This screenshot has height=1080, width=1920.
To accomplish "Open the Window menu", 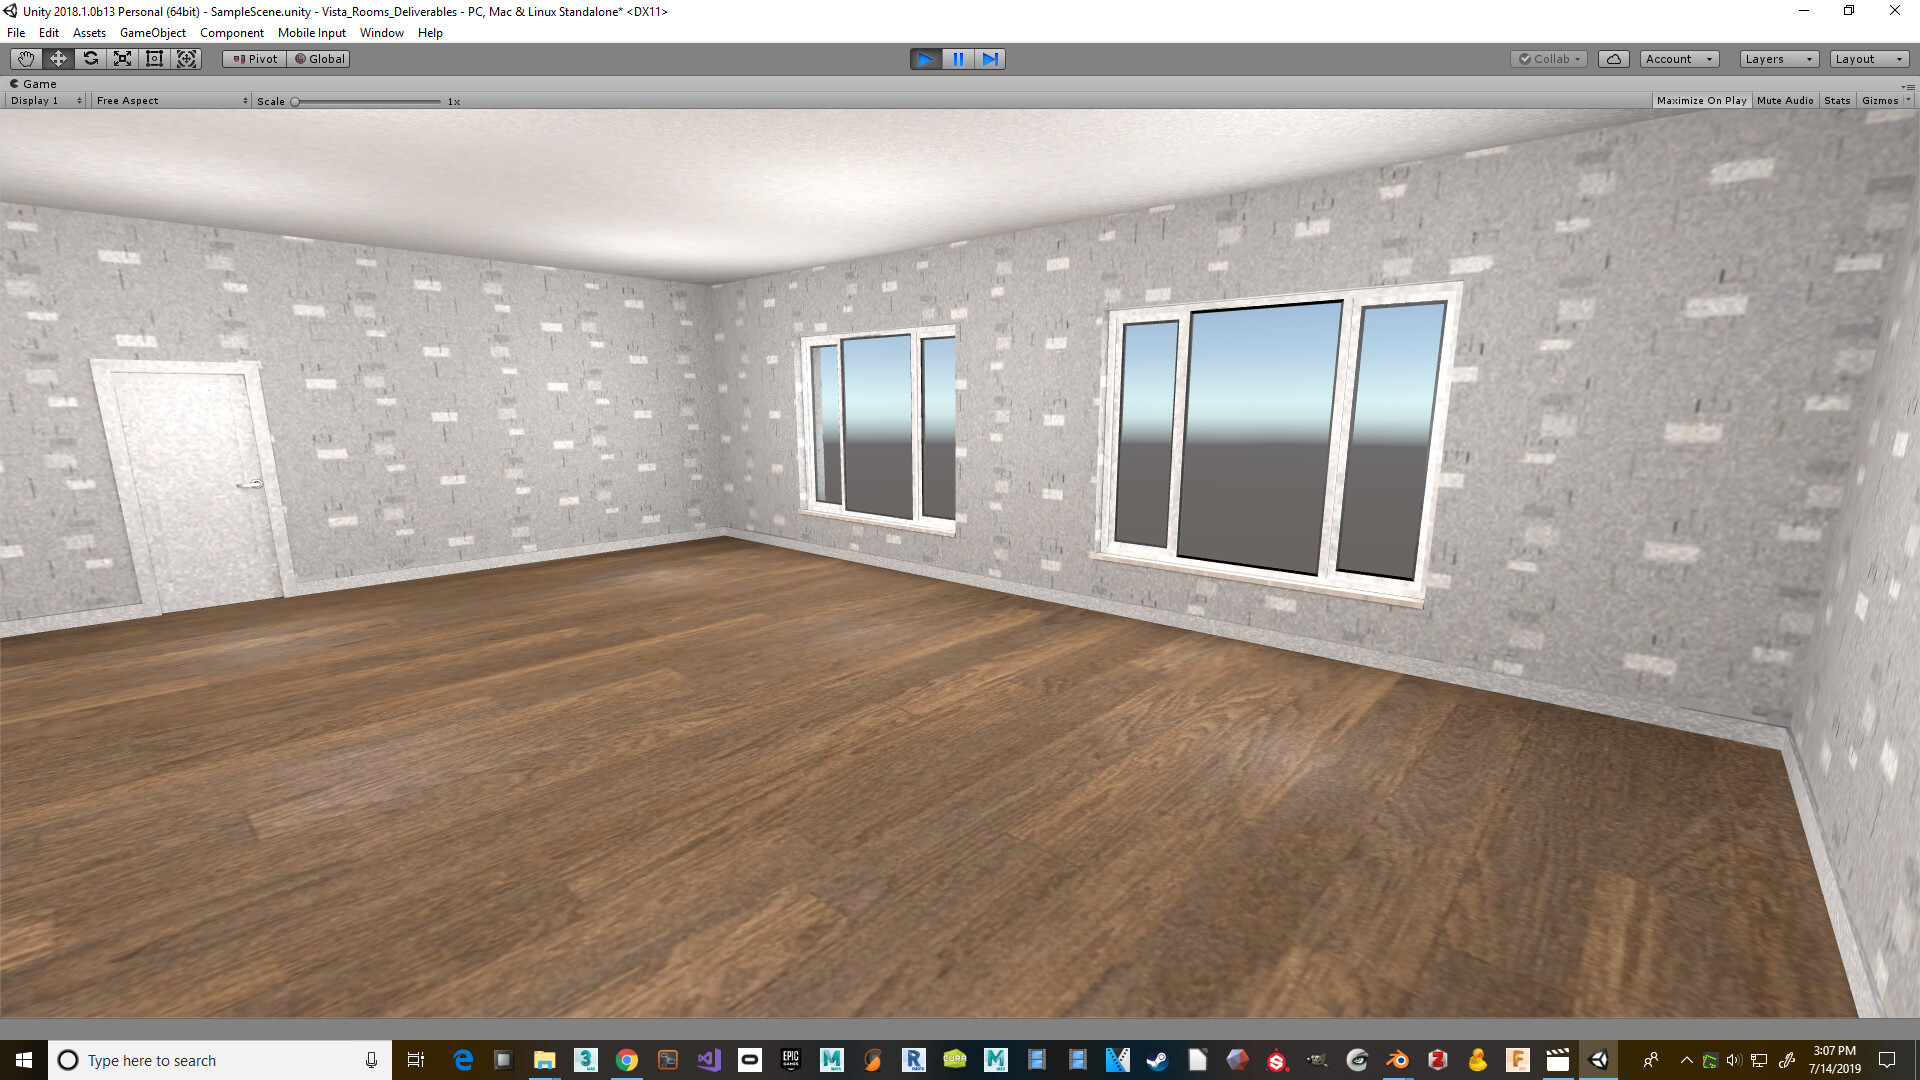I will tap(381, 33).
